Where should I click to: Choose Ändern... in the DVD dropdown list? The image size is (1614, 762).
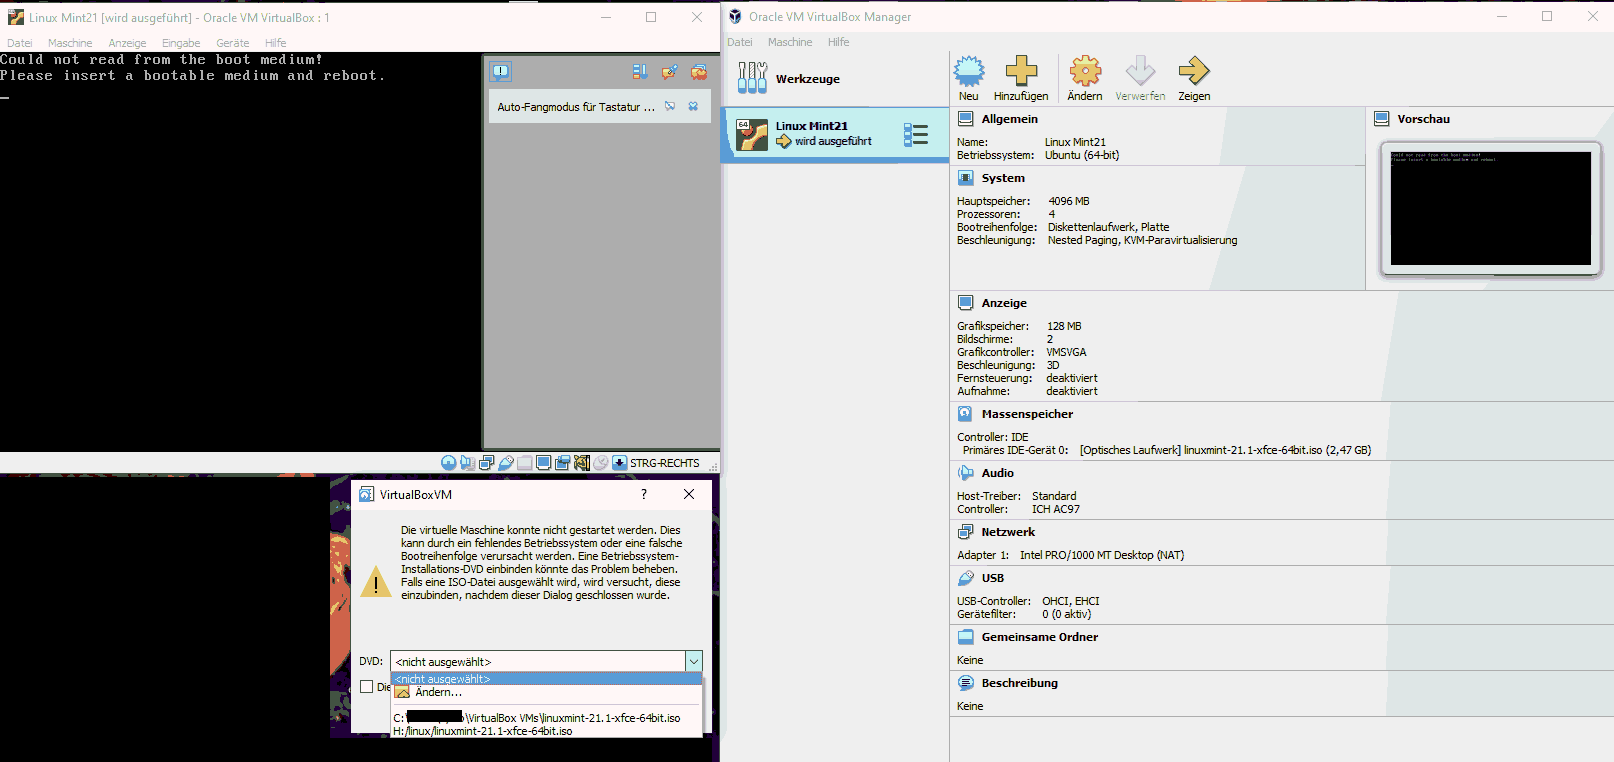pos(546,692)
